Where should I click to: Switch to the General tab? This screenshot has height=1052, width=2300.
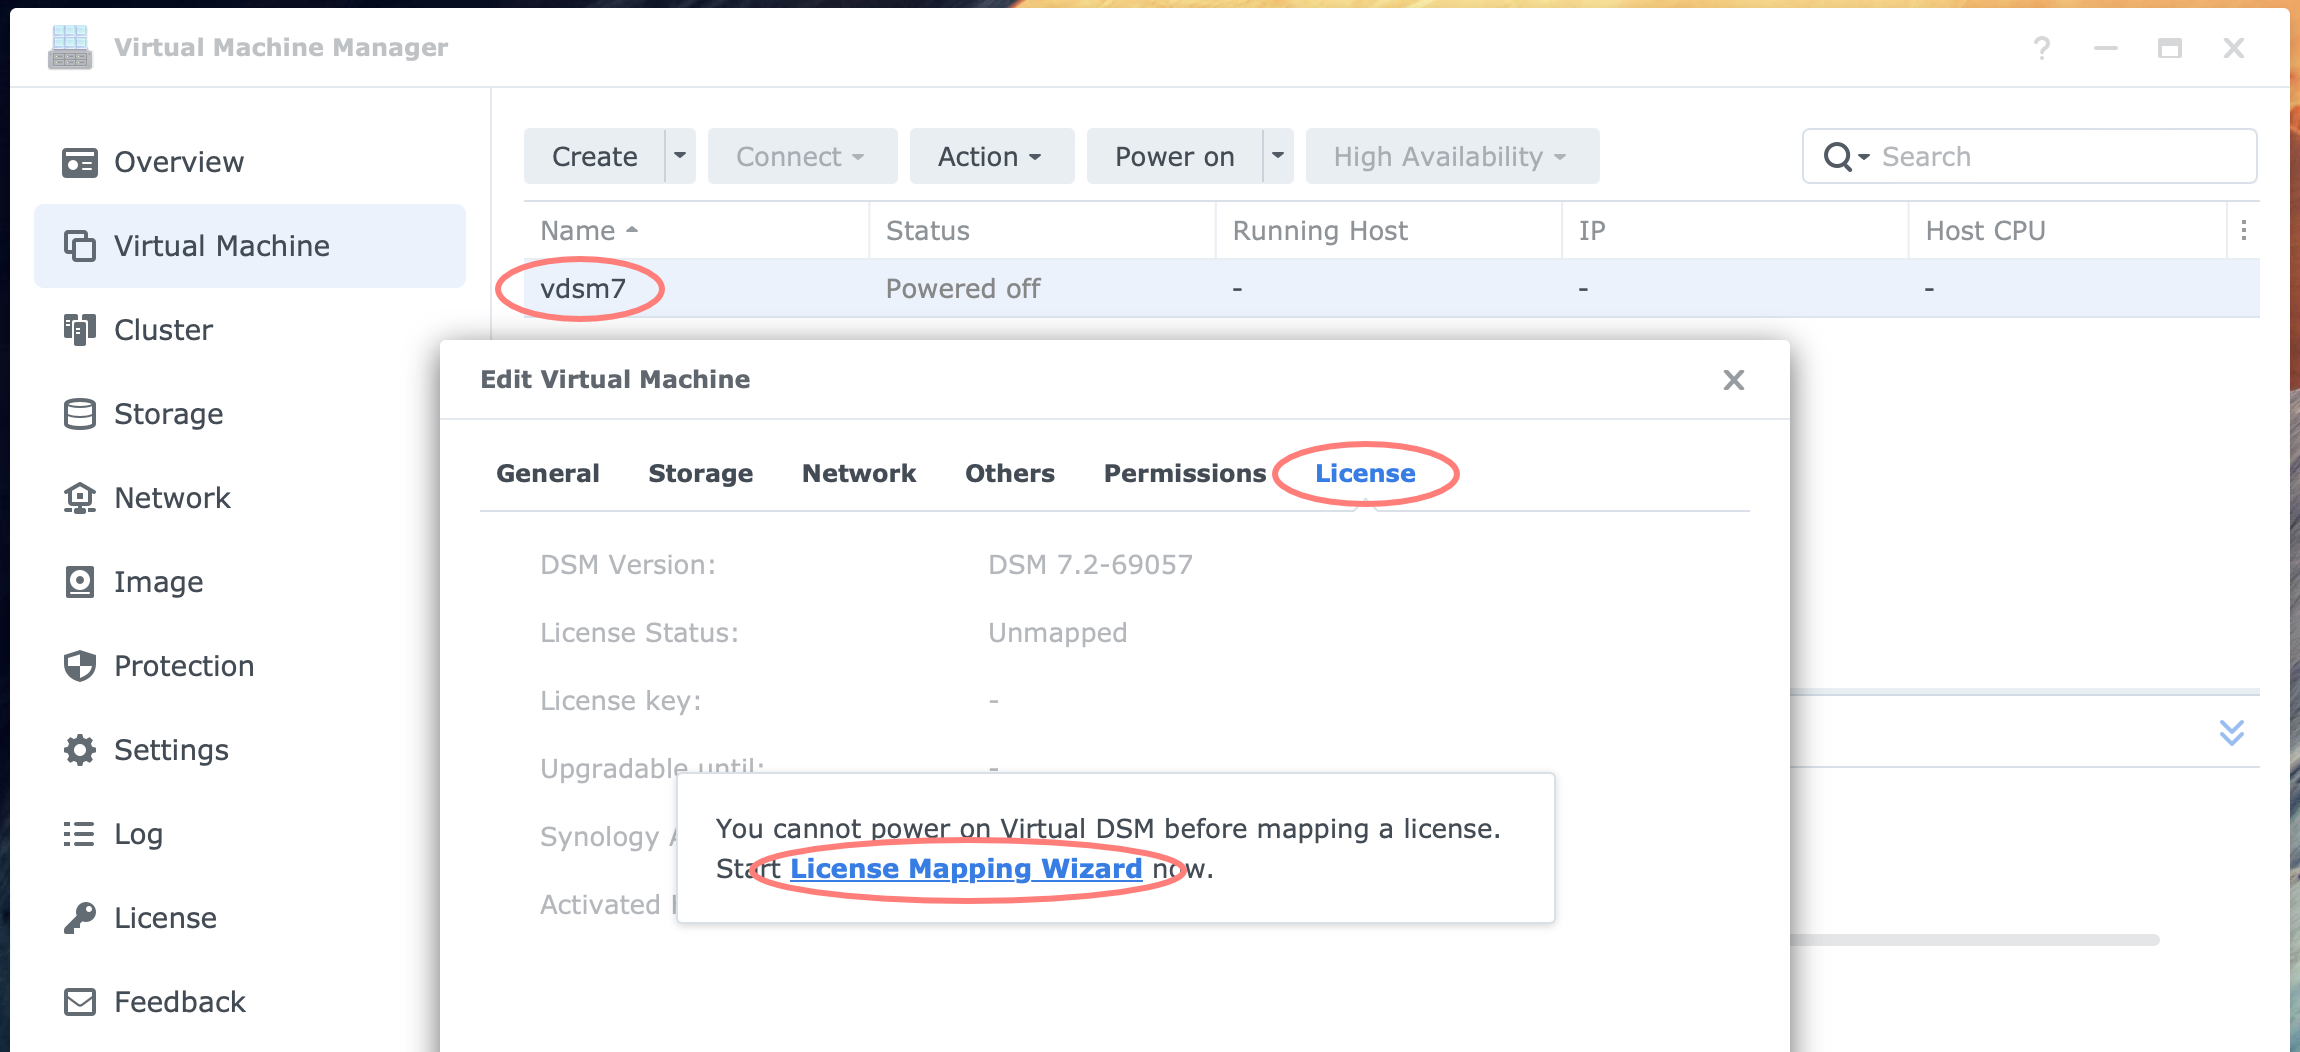click(x=548, y=473)
